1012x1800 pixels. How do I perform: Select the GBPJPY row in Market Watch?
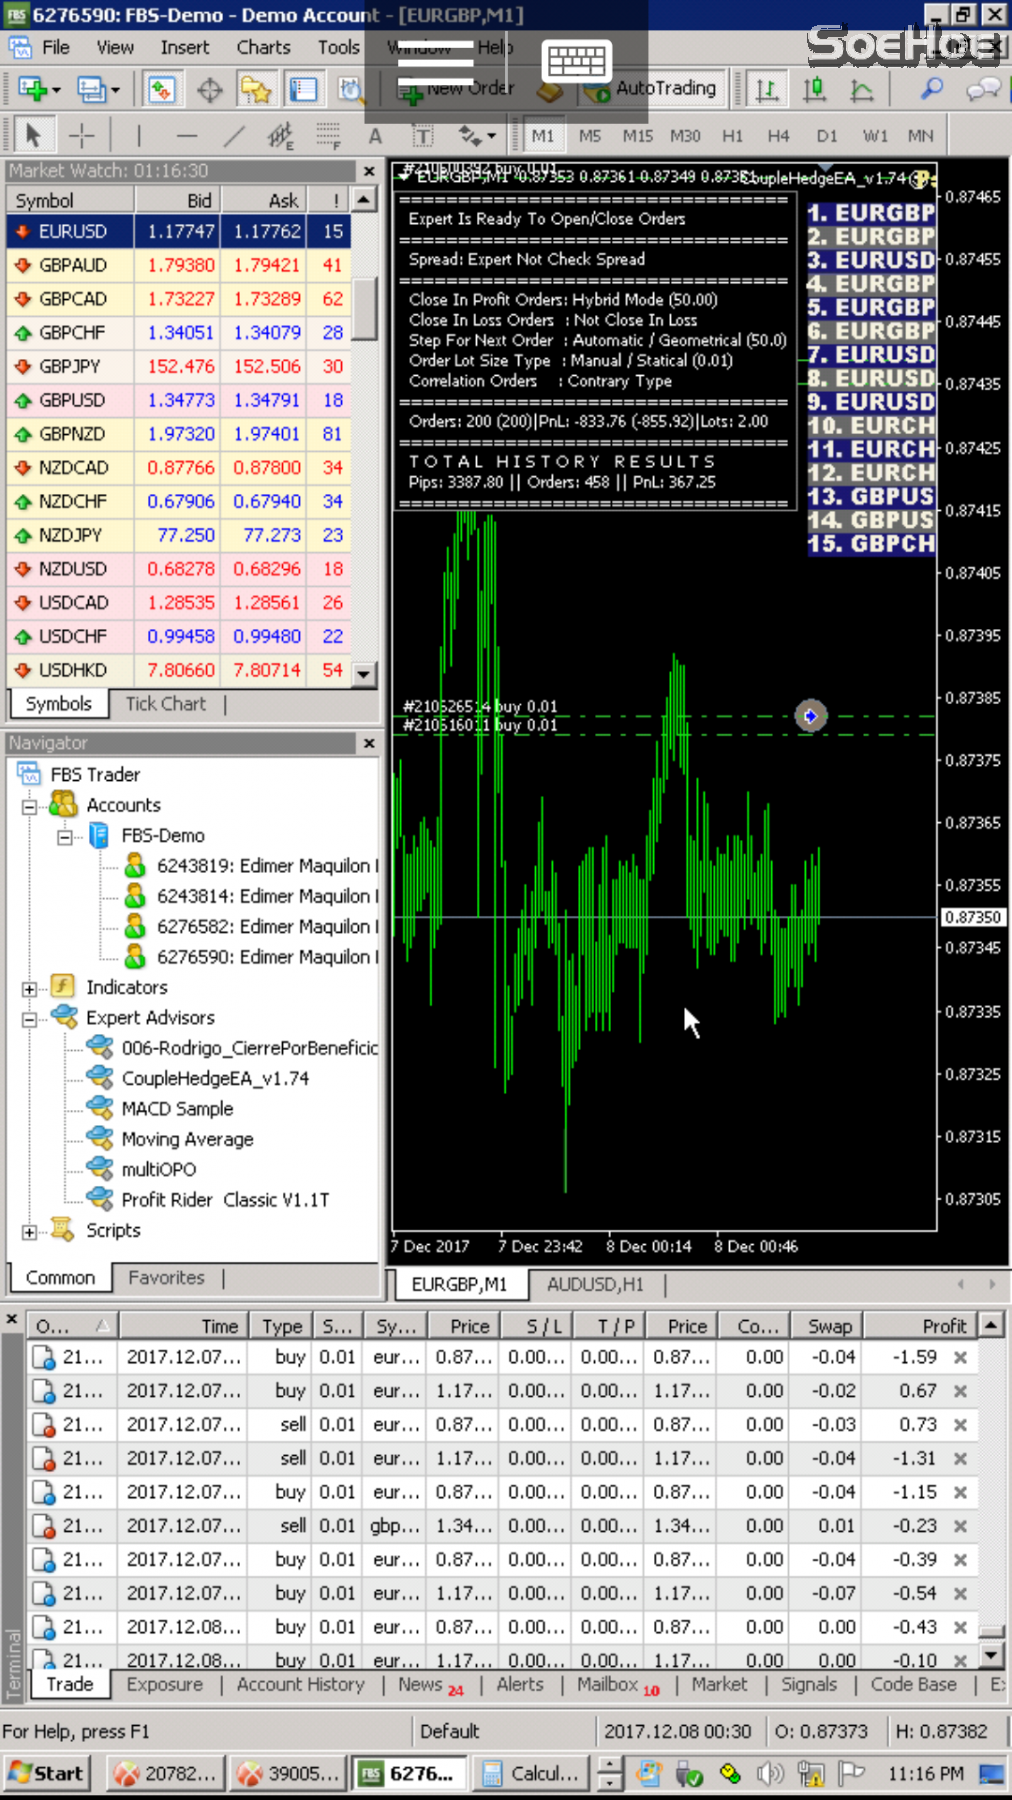point(178,366)
